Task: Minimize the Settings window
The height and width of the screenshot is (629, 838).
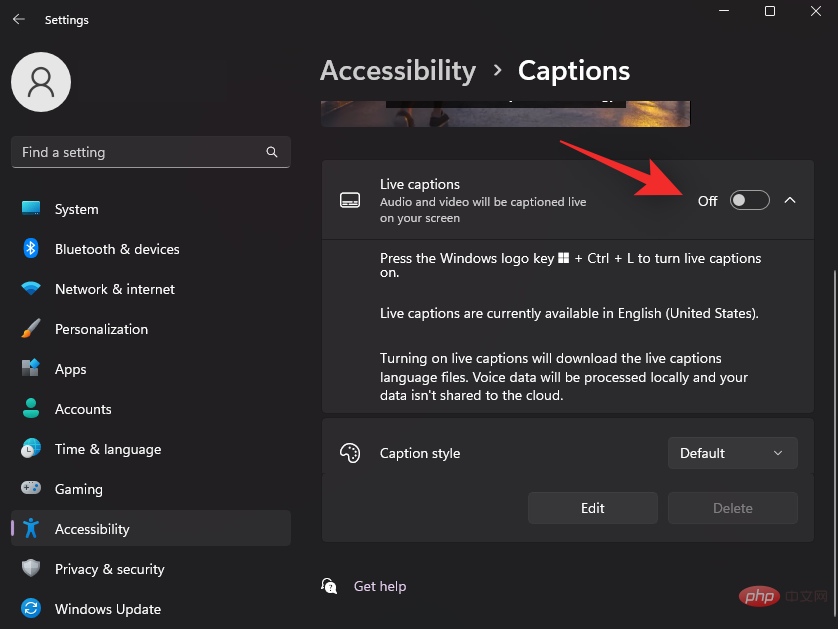Action: click(724, 11)
